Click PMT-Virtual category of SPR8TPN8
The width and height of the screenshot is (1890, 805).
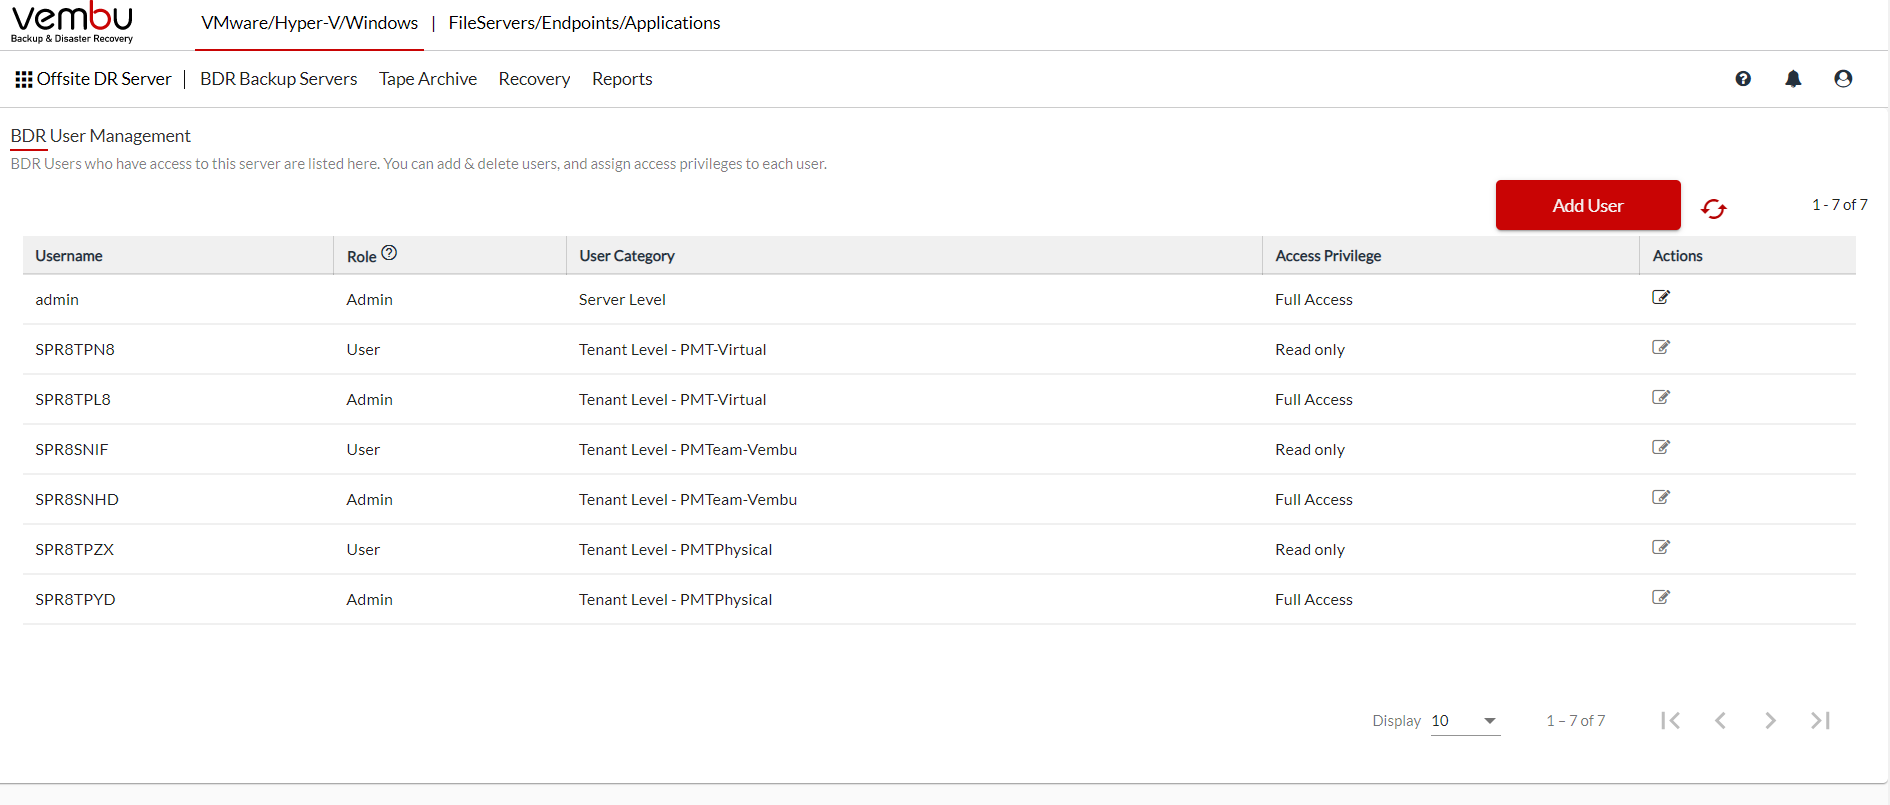(x=673, y=350)
